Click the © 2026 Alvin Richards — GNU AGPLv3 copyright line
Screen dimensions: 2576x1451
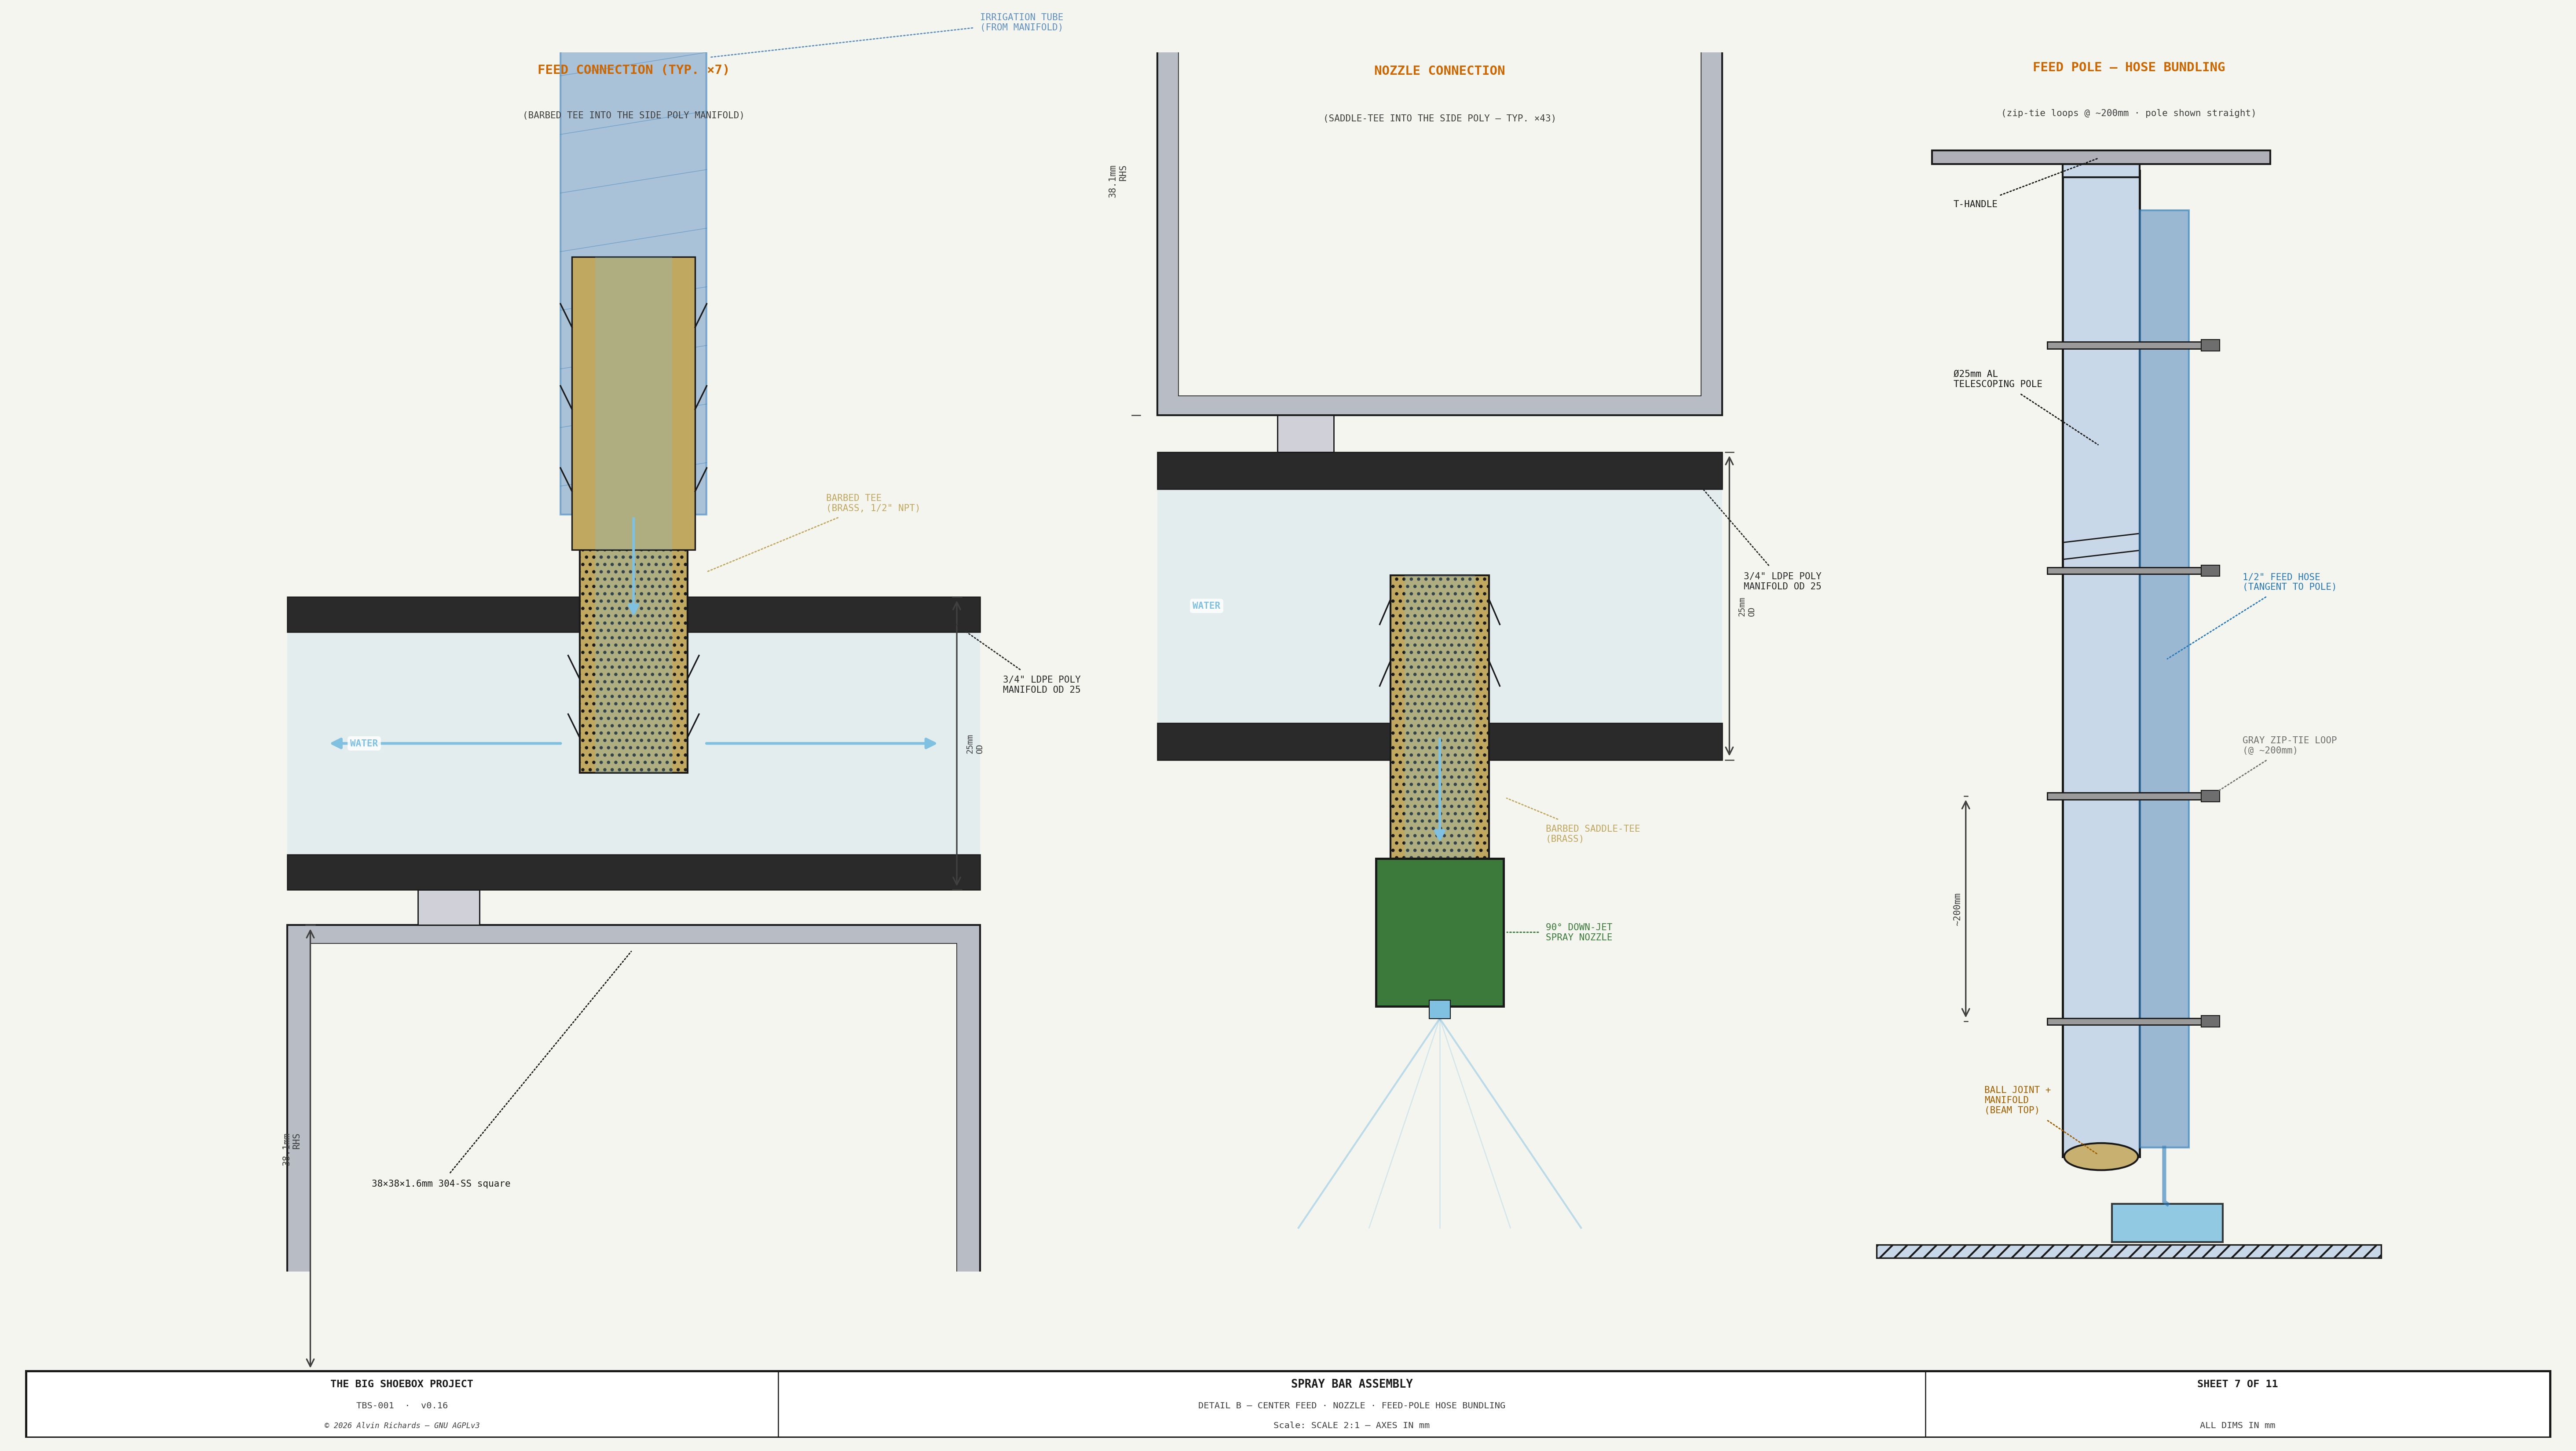pyautogui.click(x=402, y=1426)
